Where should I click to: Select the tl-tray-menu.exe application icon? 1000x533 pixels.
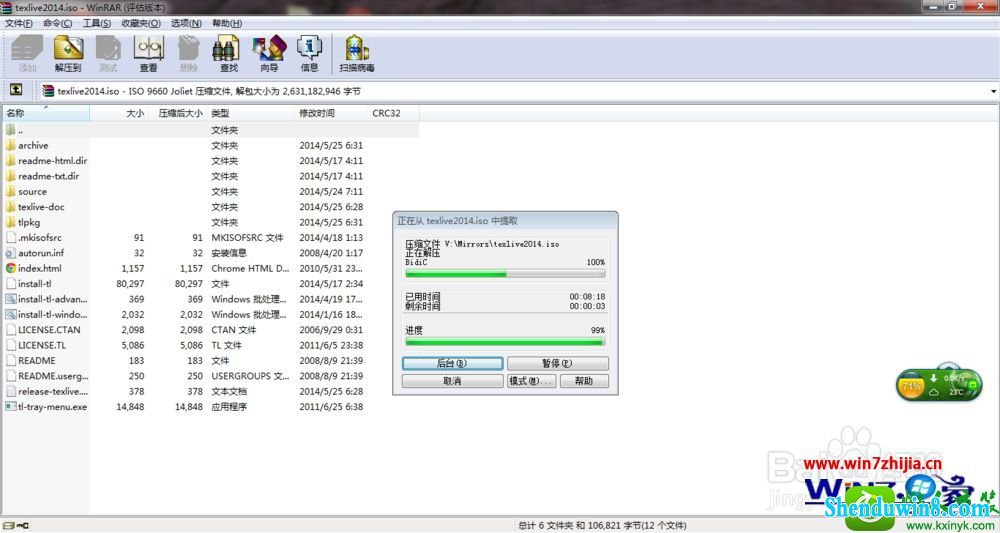tap(11, 407)
